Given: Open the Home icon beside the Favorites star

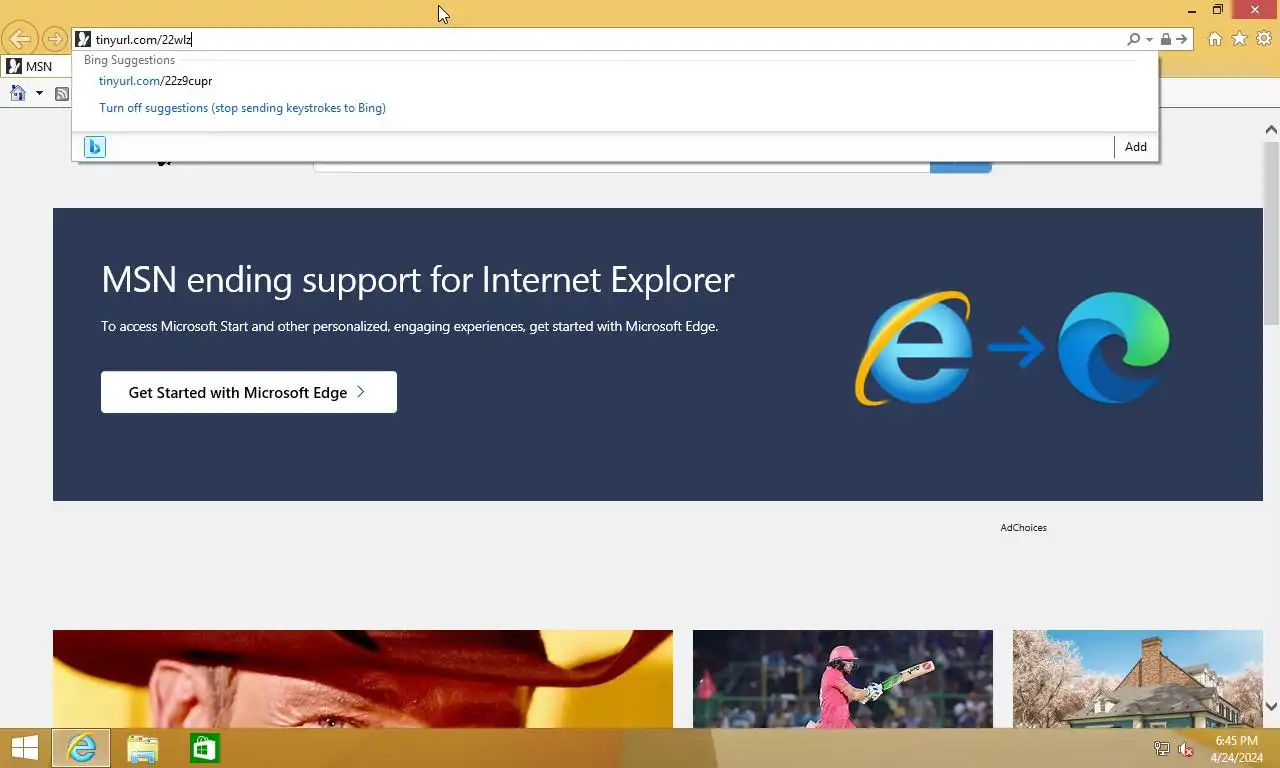Looking at the screenshot, I should click(x=1215, y=39).
